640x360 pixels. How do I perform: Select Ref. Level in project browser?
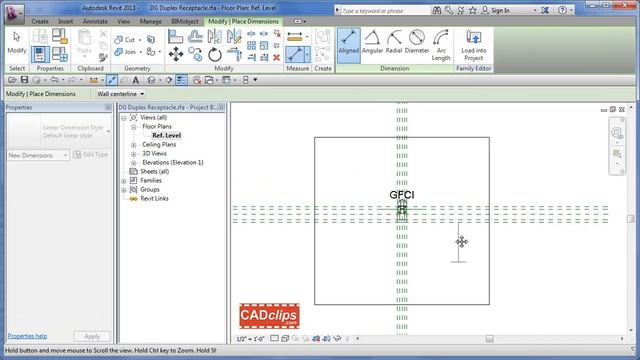[167, 136]
